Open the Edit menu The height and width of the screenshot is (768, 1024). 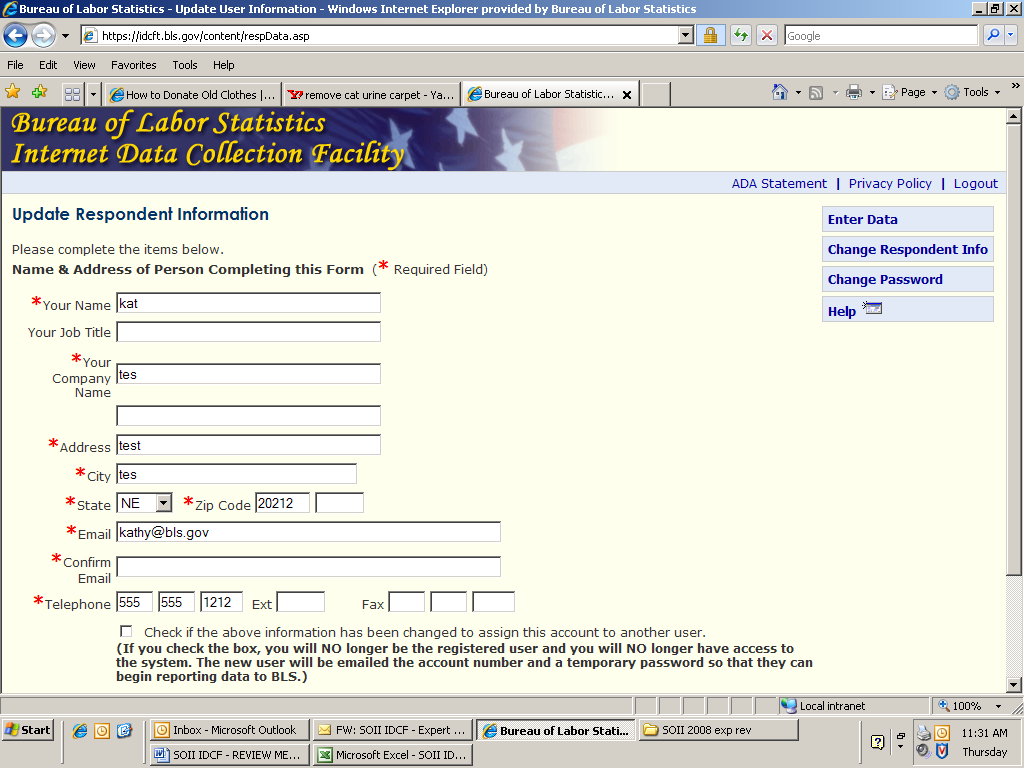[x=48, y=65]
